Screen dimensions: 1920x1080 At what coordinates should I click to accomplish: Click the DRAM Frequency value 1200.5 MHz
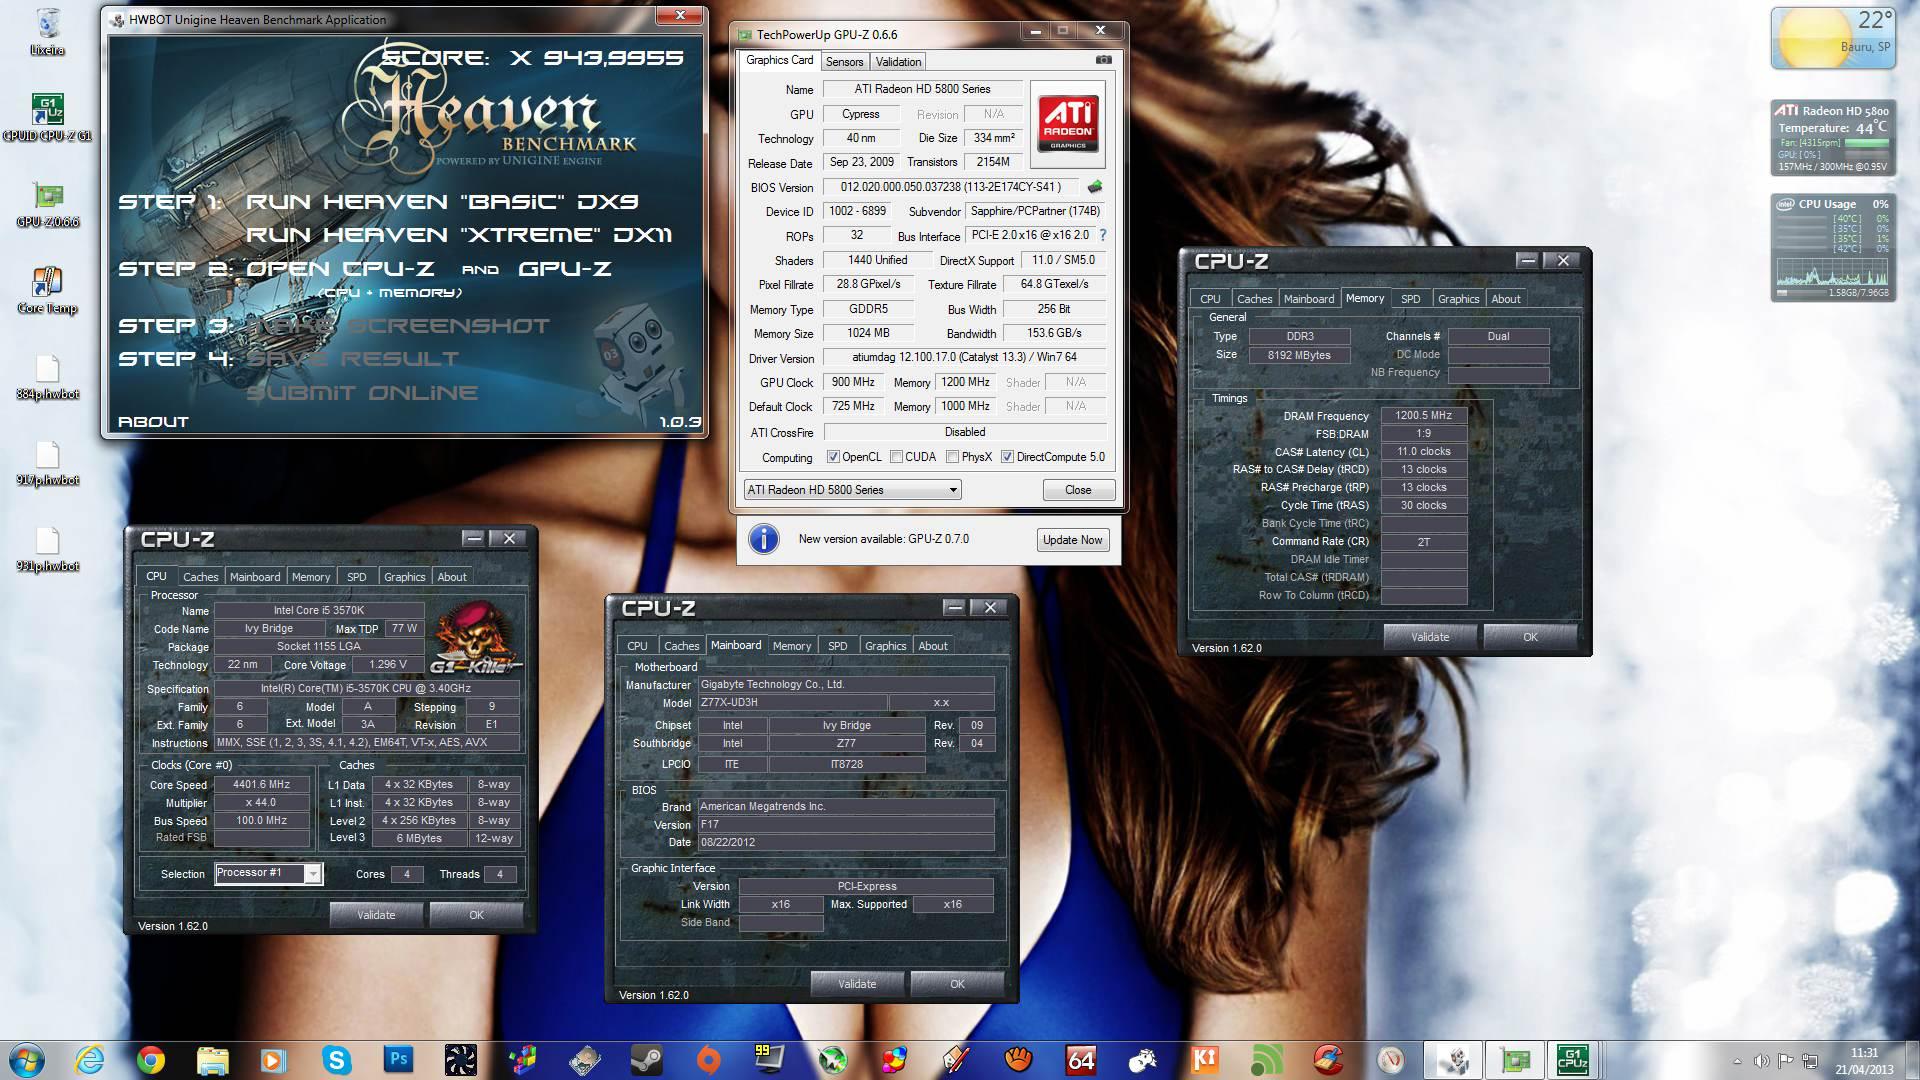point(1423,415)
